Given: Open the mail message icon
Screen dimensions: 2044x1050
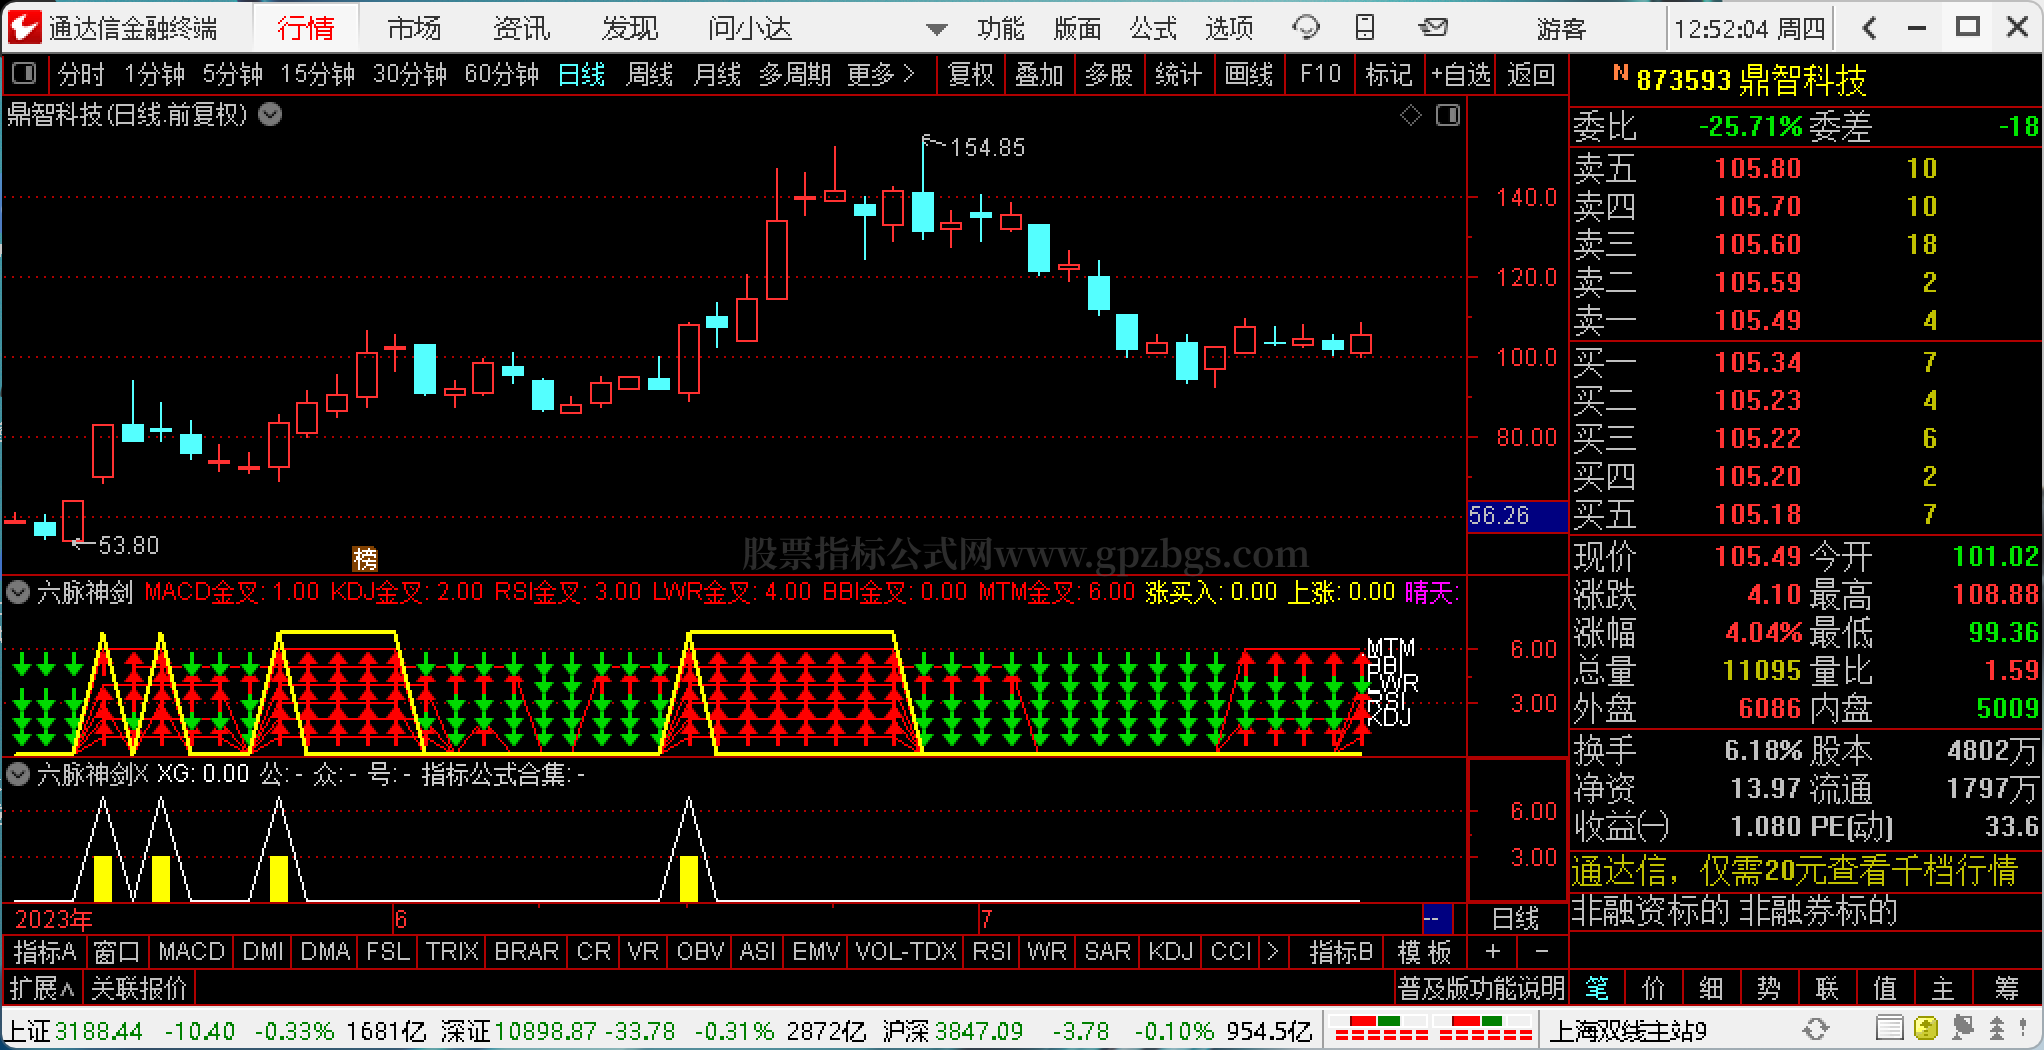Looking at the screenshot, I should point(1433,28).
